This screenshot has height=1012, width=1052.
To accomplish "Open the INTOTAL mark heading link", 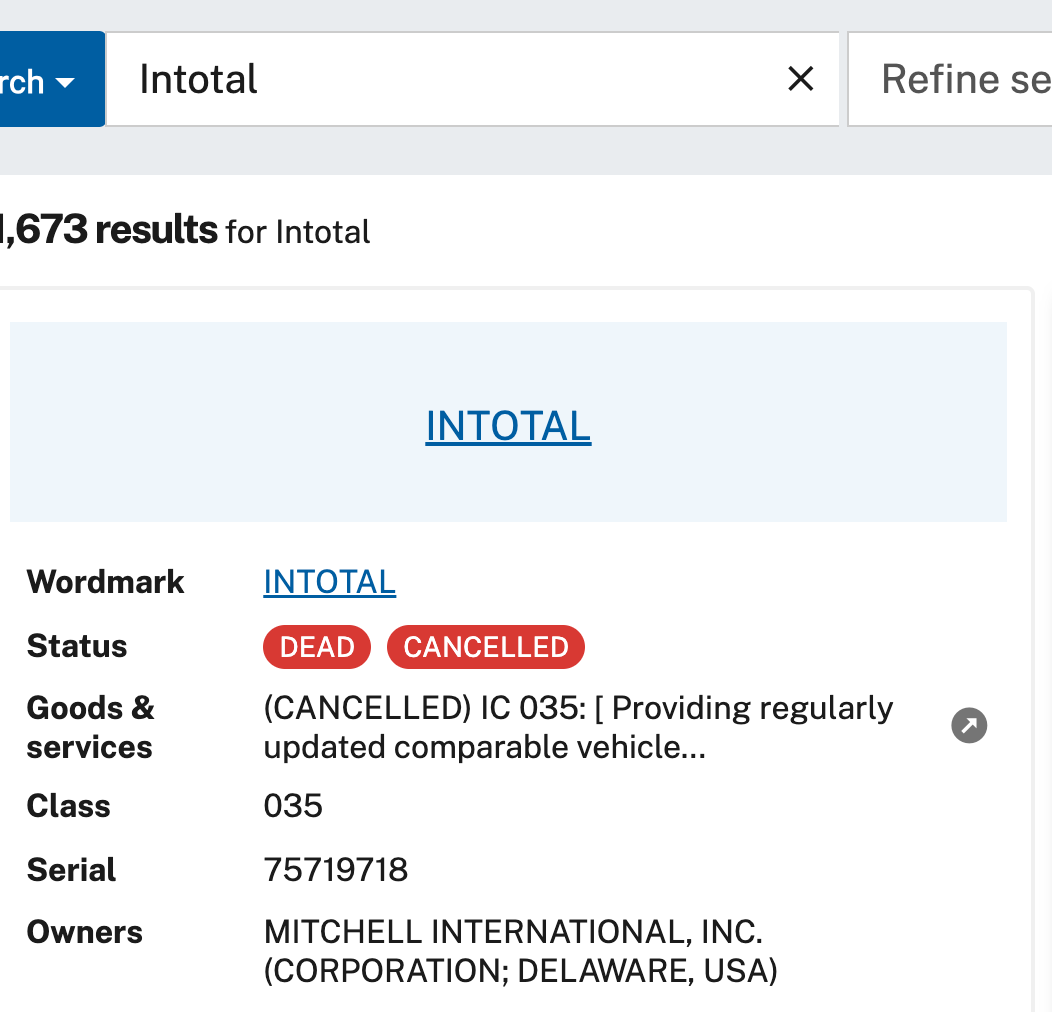I will tap(508, 426).
